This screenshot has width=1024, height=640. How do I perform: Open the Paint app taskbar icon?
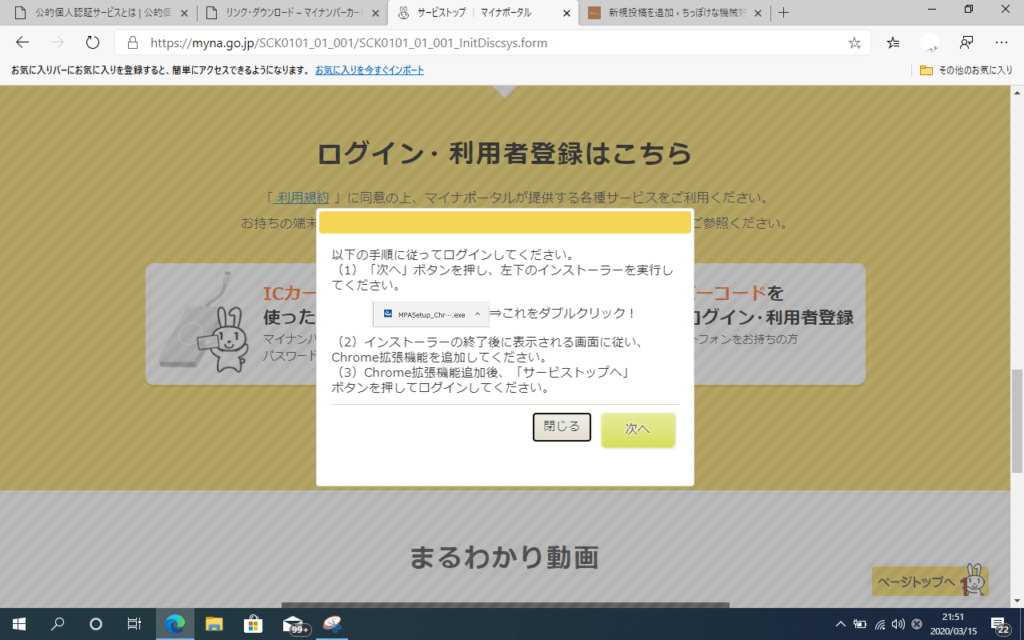coord(332,624)
